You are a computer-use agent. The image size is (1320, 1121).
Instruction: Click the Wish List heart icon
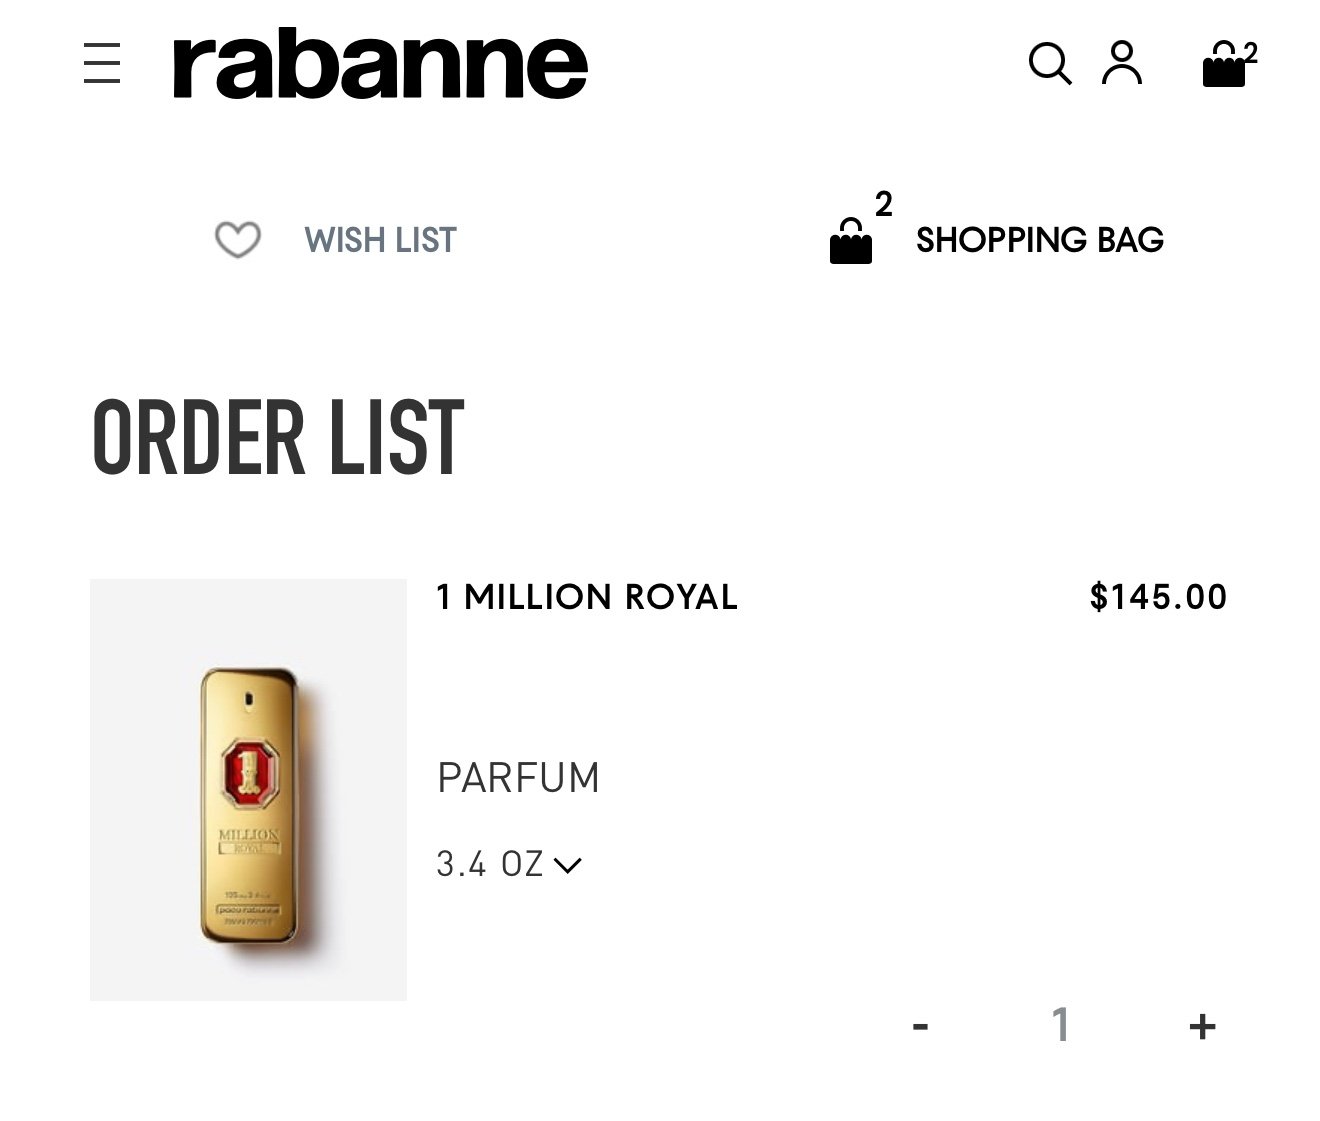coord(238,240)
